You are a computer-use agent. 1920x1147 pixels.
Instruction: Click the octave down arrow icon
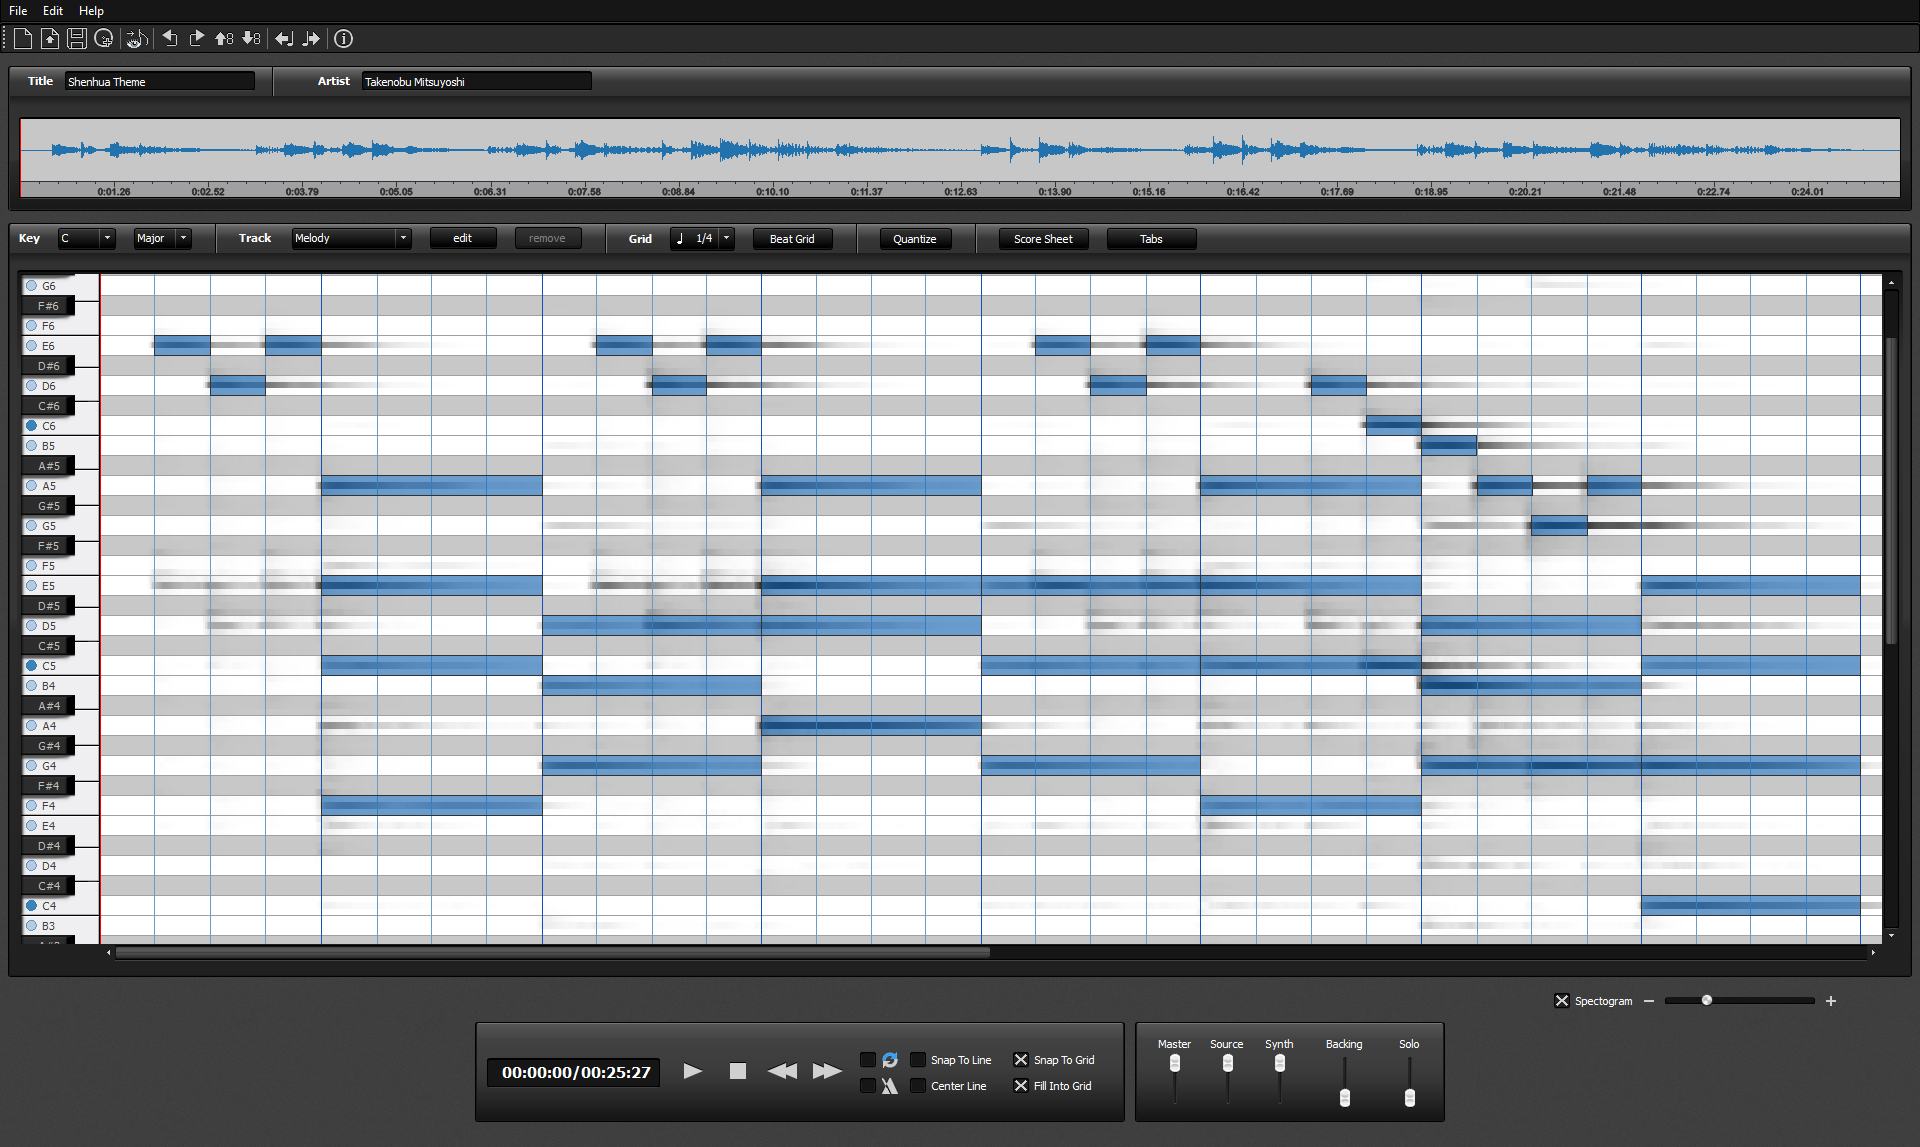(x=251, y=39)
